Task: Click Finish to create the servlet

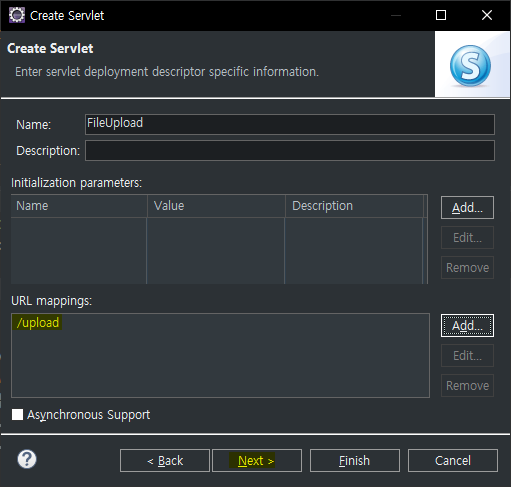Action: [x=355, y=461]
